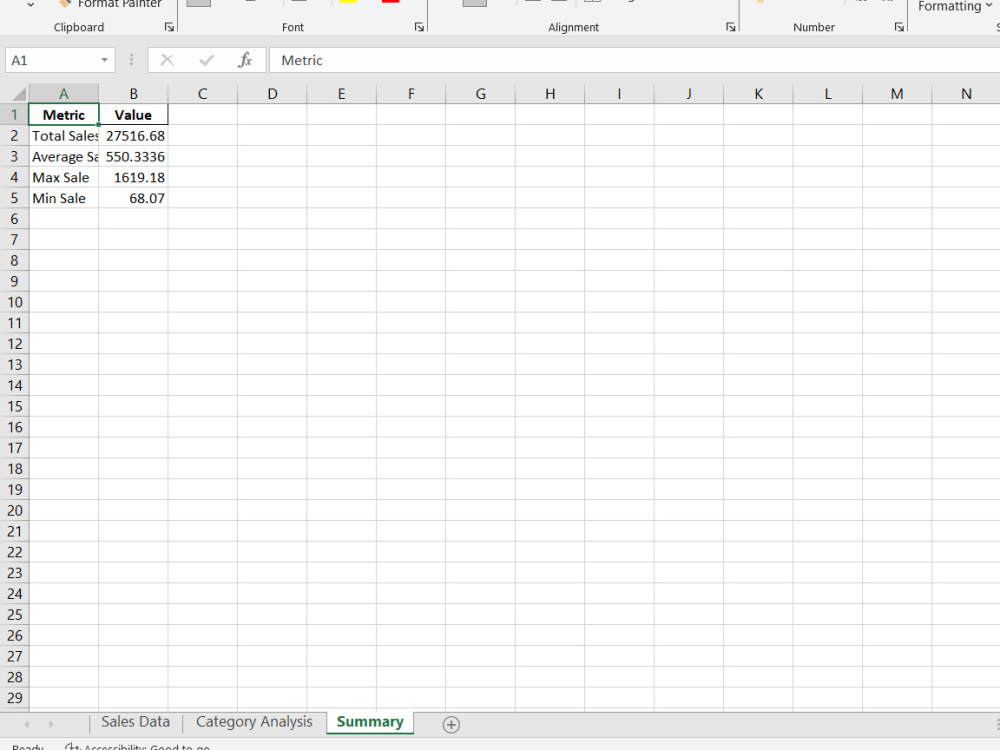Click the previous sheet navigation arrow
This screenshot has width=1000, height=750.
(x=27, y=724)
